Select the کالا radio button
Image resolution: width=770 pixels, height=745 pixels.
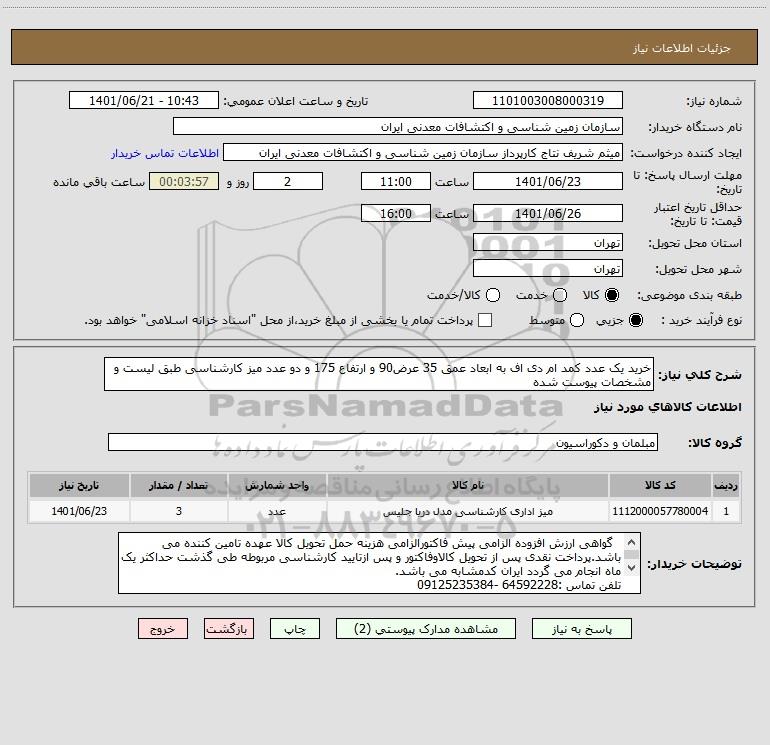point(612,295)
